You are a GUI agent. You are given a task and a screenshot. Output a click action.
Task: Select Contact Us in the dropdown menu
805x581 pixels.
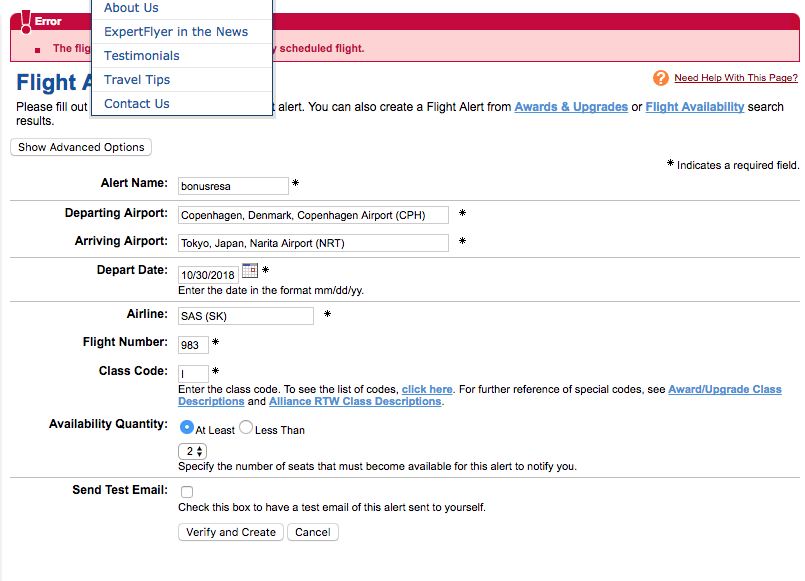click(137, 104)
